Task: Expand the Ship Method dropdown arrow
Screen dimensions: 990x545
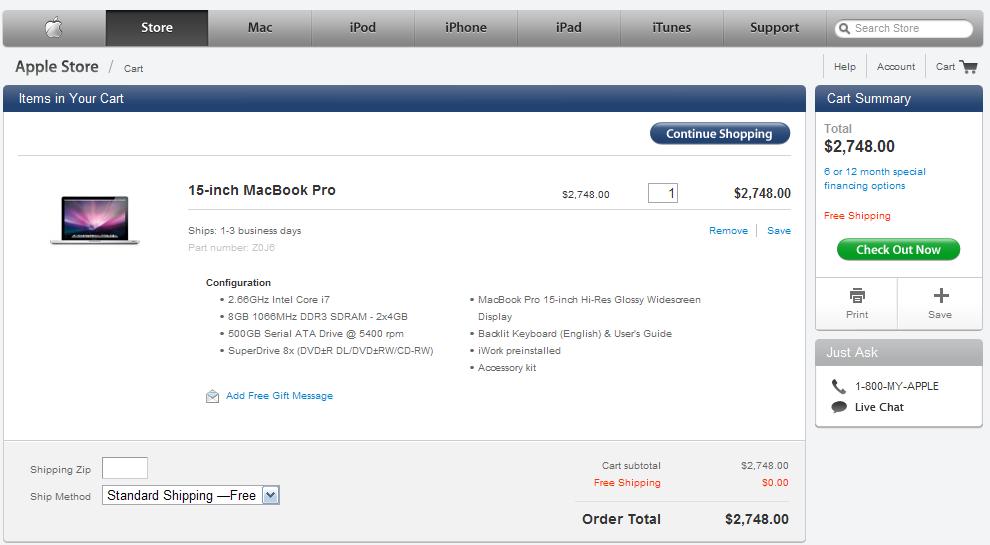Action: [271, 495]
